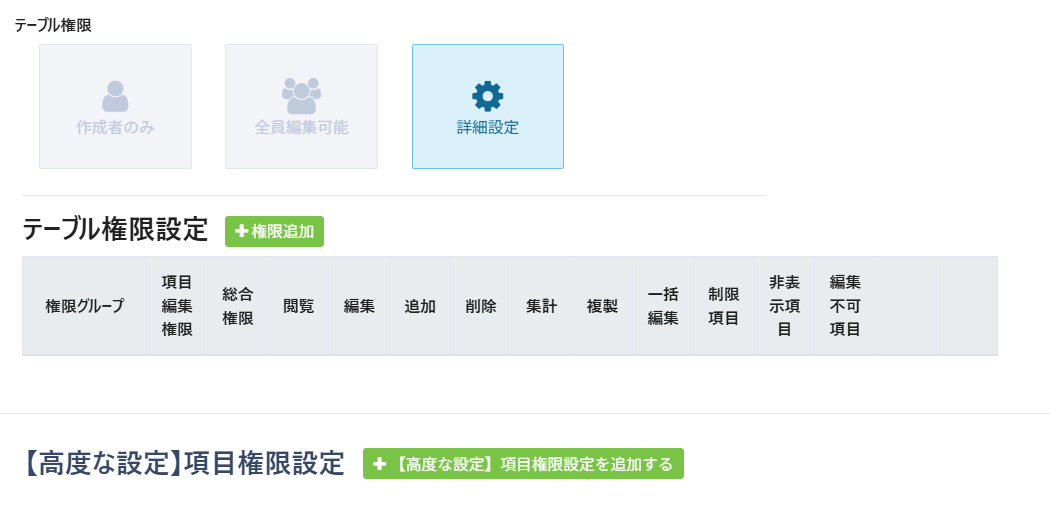Viewport: 1050px width, 523px height.
Task: Click the 詳細設定 gear icon
Action: pos(488,96)
